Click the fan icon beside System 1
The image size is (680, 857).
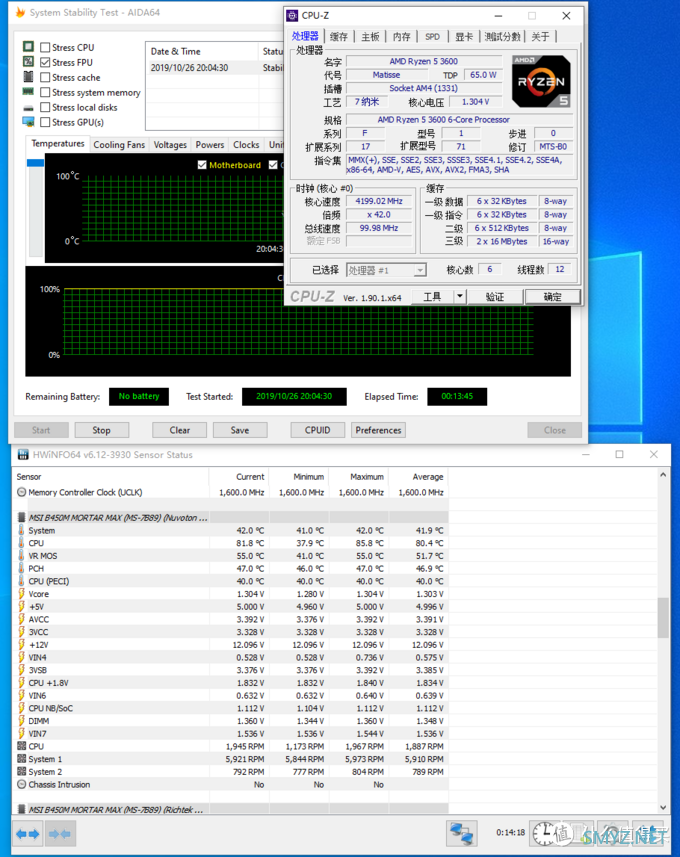pyautogui.click(x=22, y=758)
